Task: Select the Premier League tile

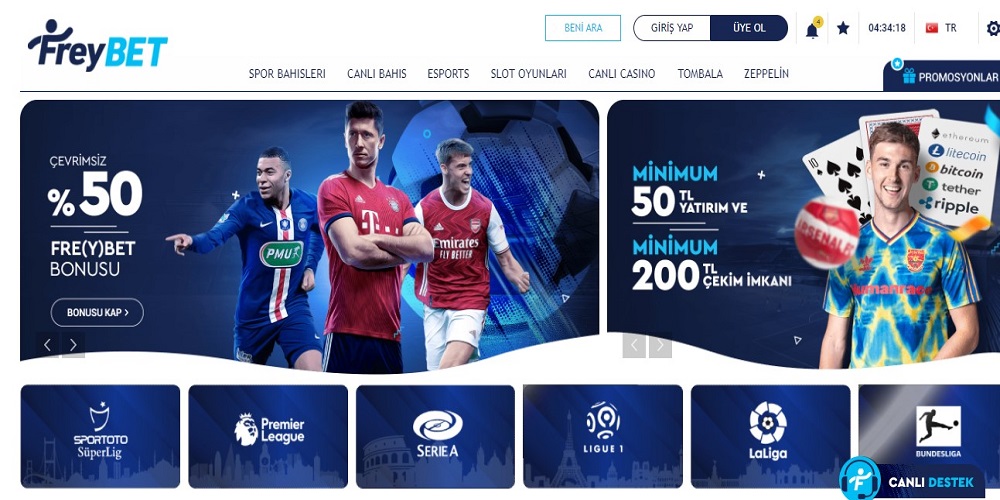Action: tap(268, 436)
